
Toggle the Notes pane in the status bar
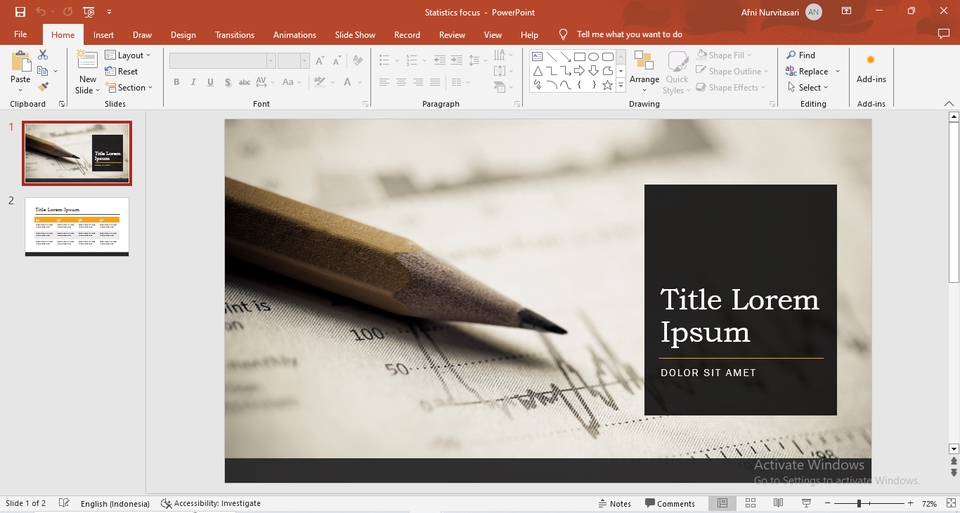point(615,503)
